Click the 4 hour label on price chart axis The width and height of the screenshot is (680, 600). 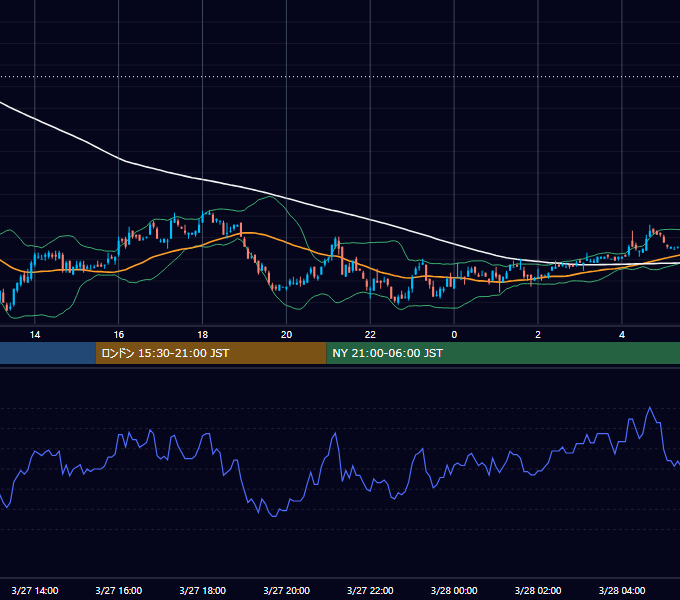tap(622, 335)
